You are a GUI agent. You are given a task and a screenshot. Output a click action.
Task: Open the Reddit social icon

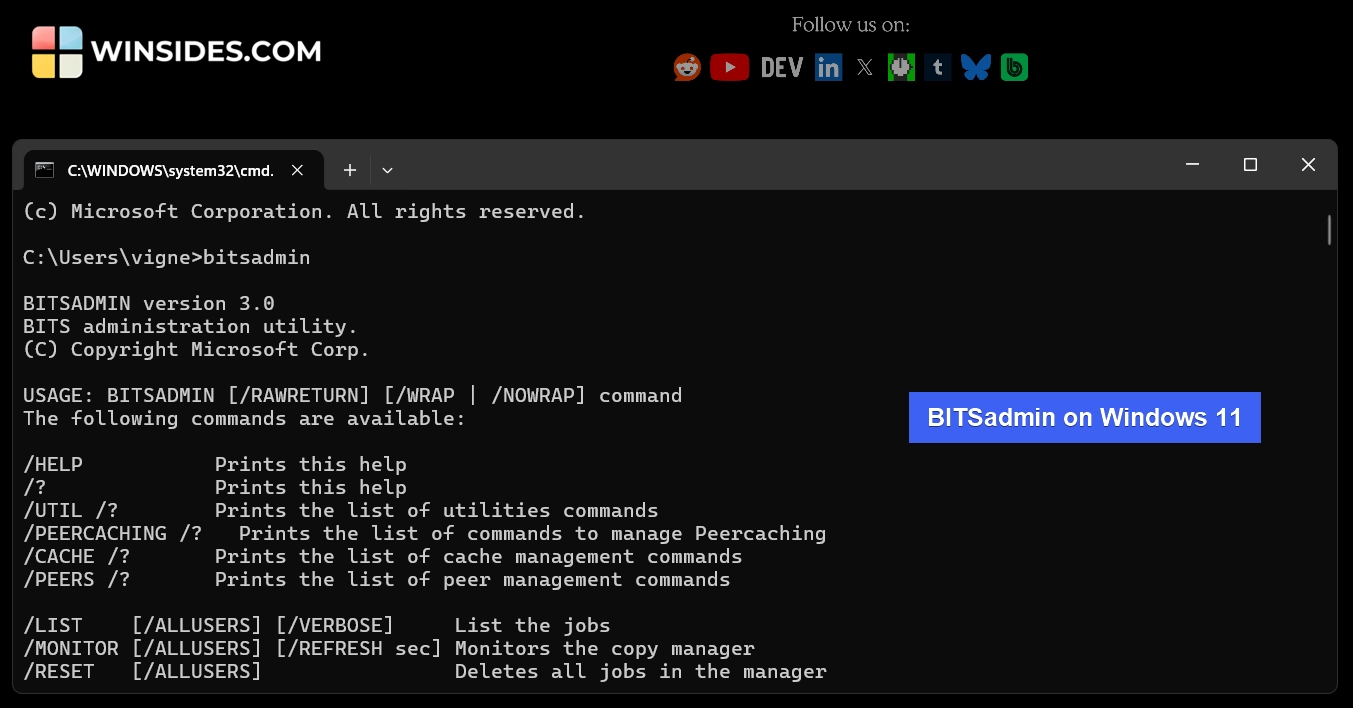coord(687,67)
